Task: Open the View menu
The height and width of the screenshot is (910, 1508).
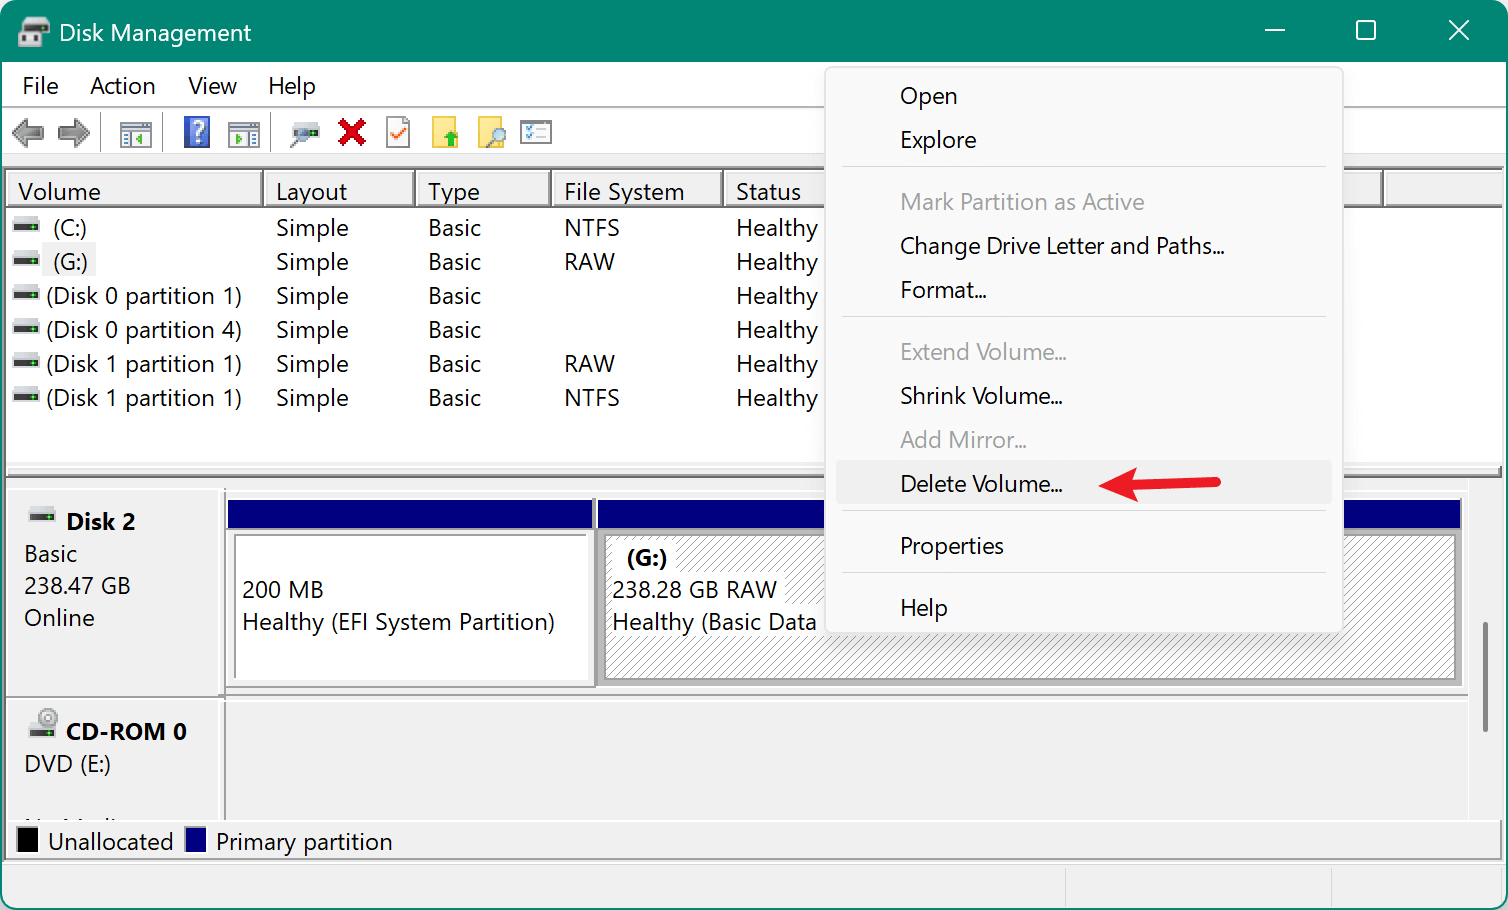Action: [x=212, y=86]
